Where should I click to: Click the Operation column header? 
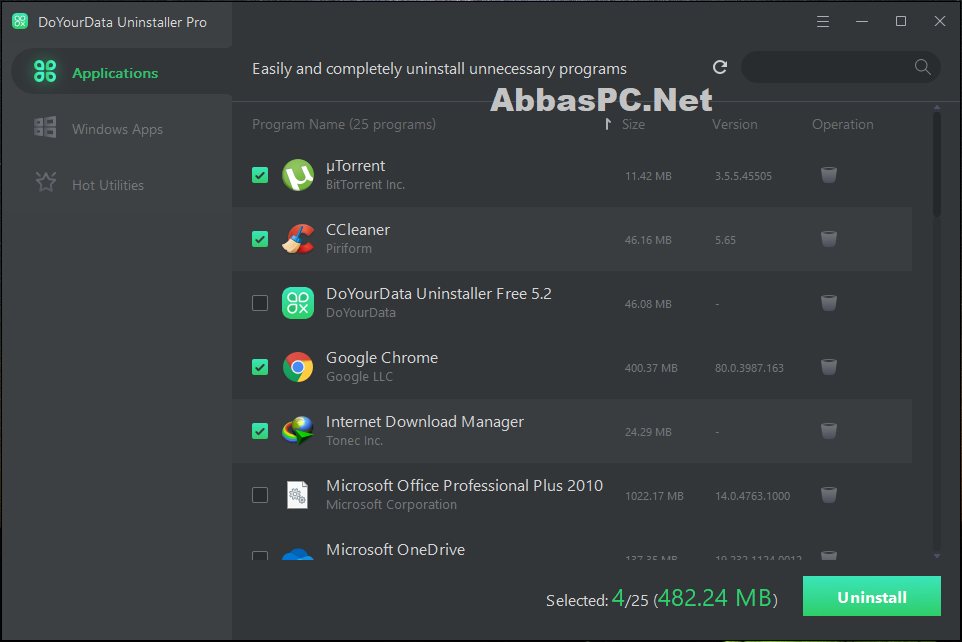842,124
